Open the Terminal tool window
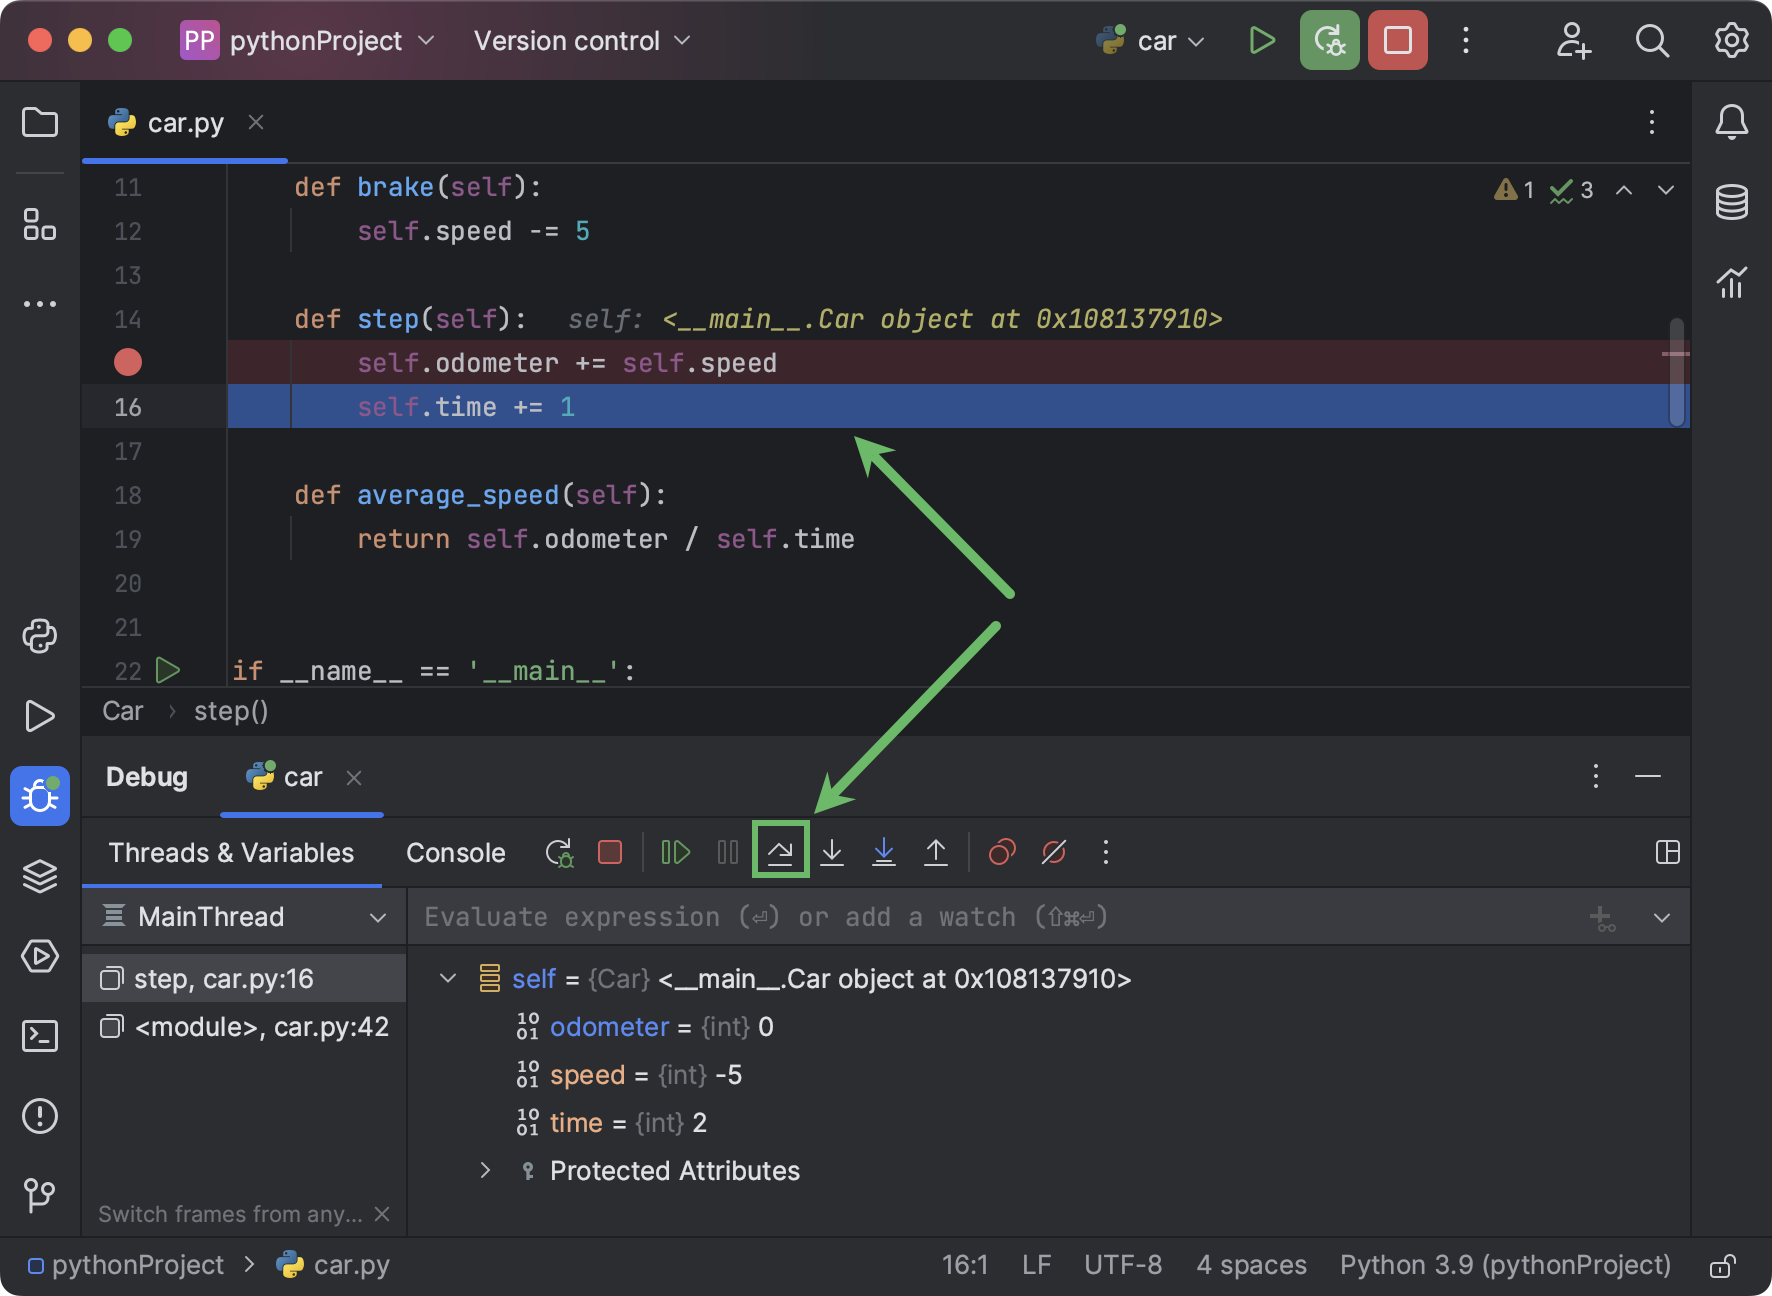This screenshot has width=1772, height=1296. [40, 1037]
